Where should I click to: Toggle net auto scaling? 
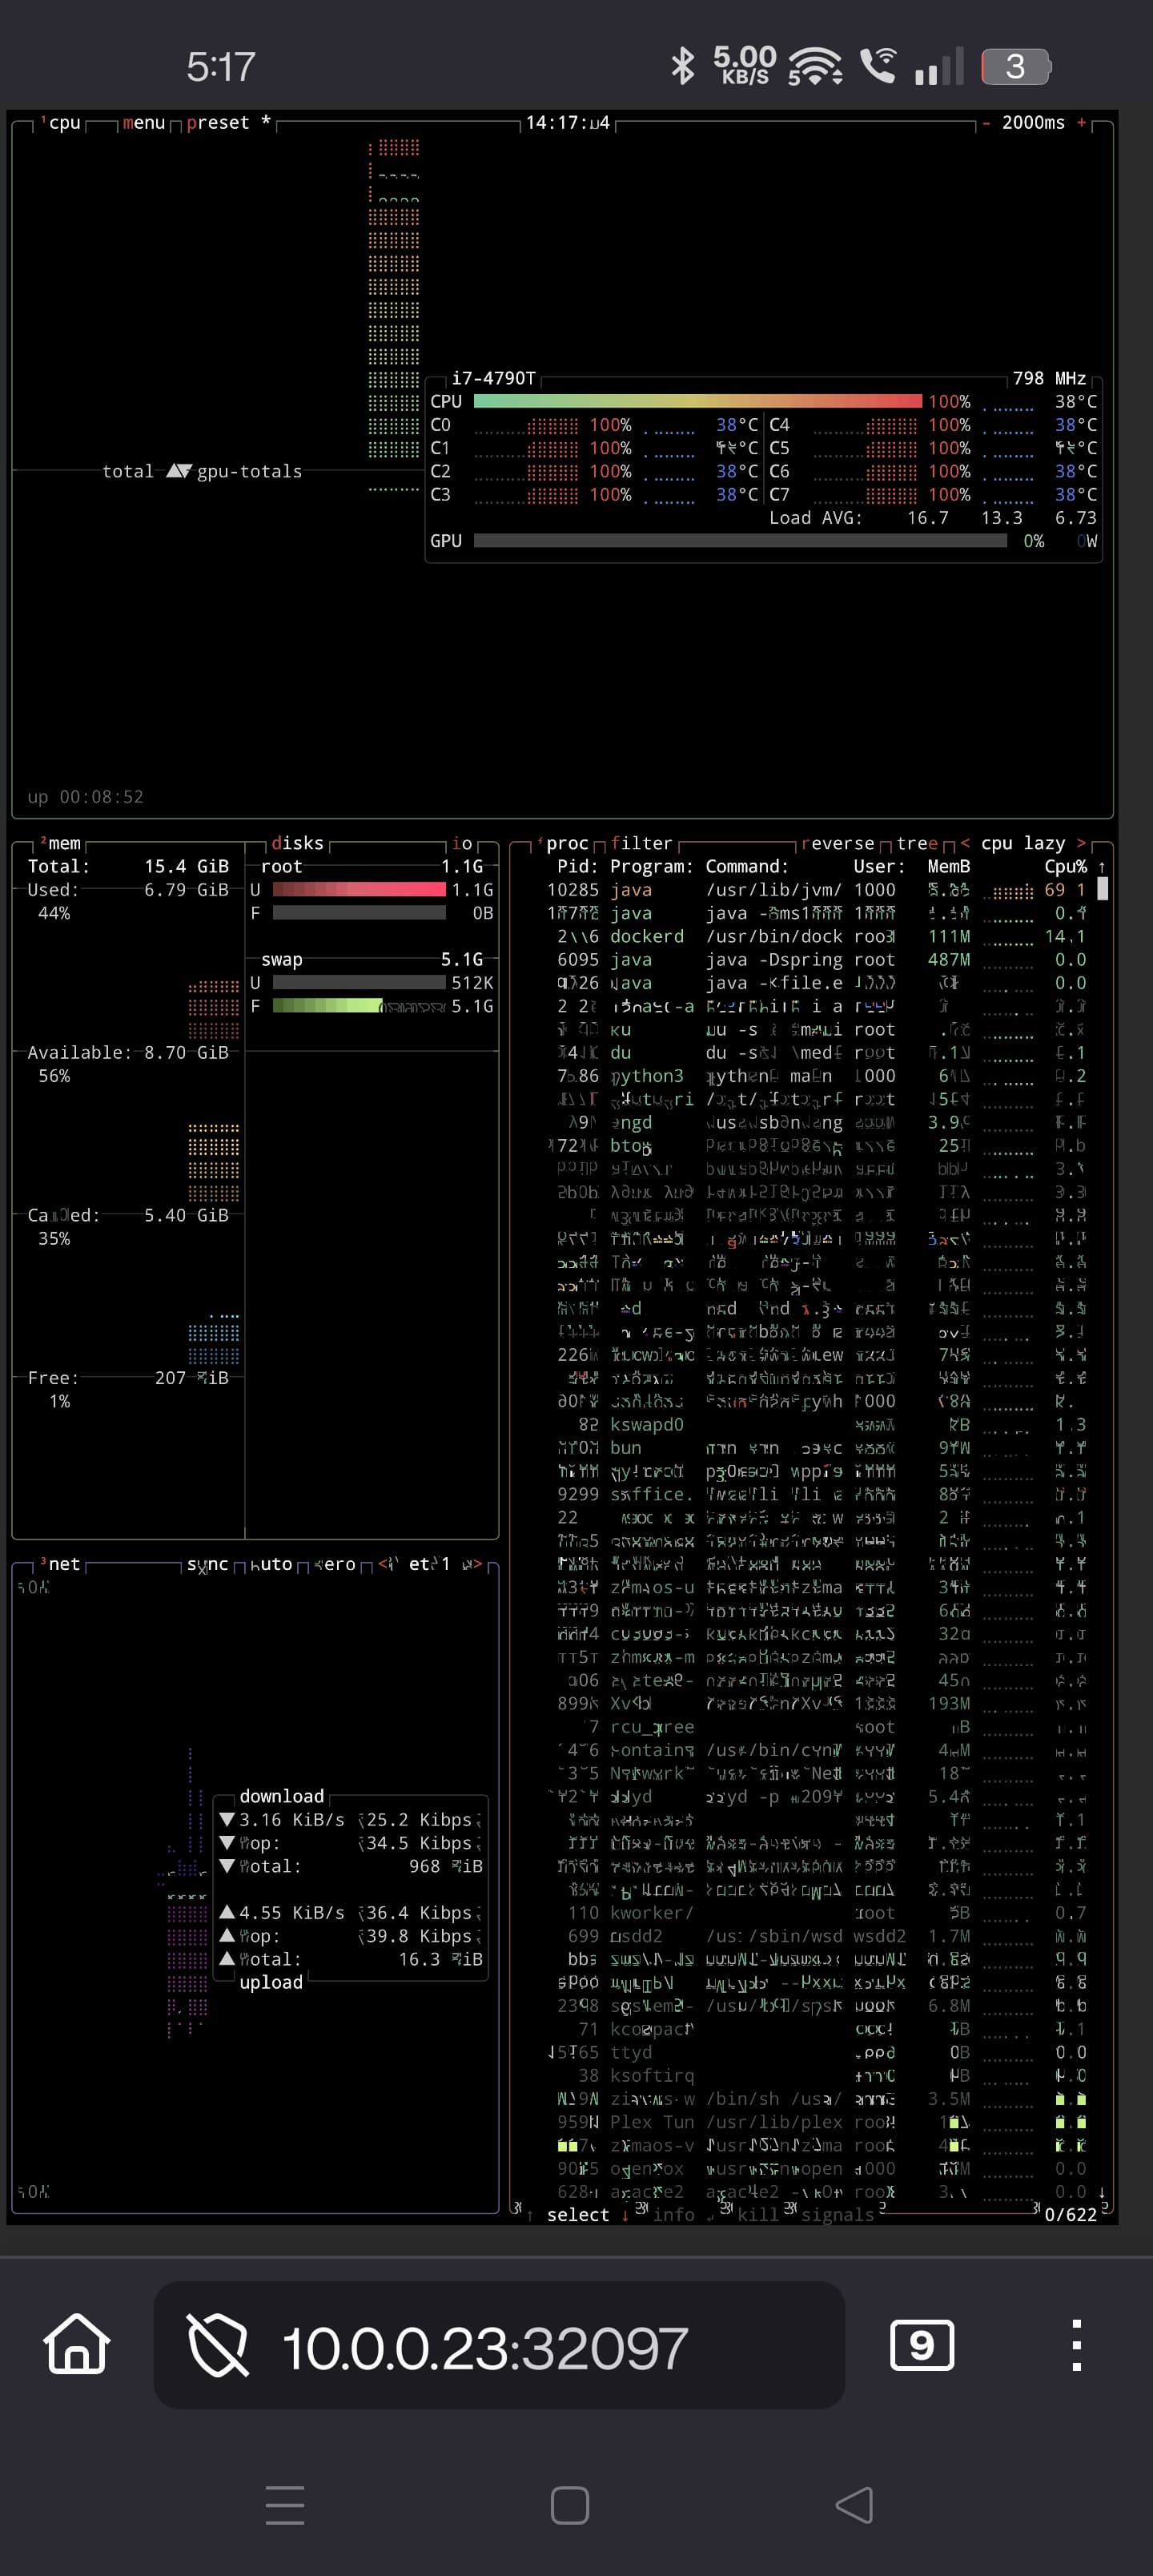point(270,1564)
